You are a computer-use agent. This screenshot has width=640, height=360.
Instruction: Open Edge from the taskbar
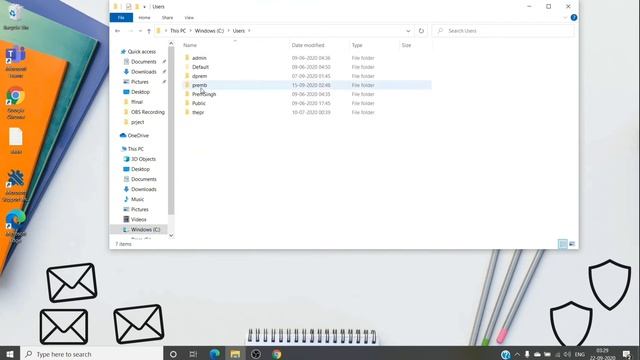(x=214, y=354)
